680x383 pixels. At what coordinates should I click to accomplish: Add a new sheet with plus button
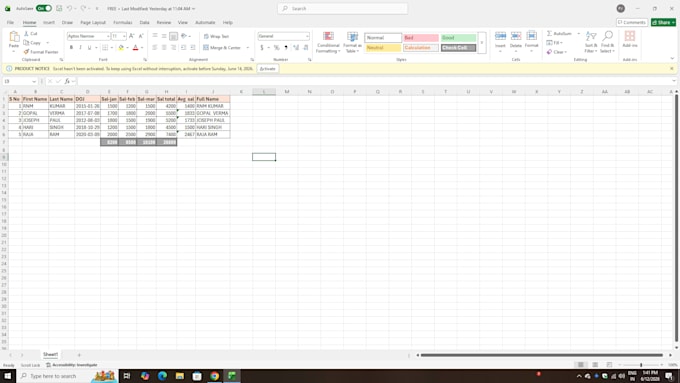(x=79, y=355)
